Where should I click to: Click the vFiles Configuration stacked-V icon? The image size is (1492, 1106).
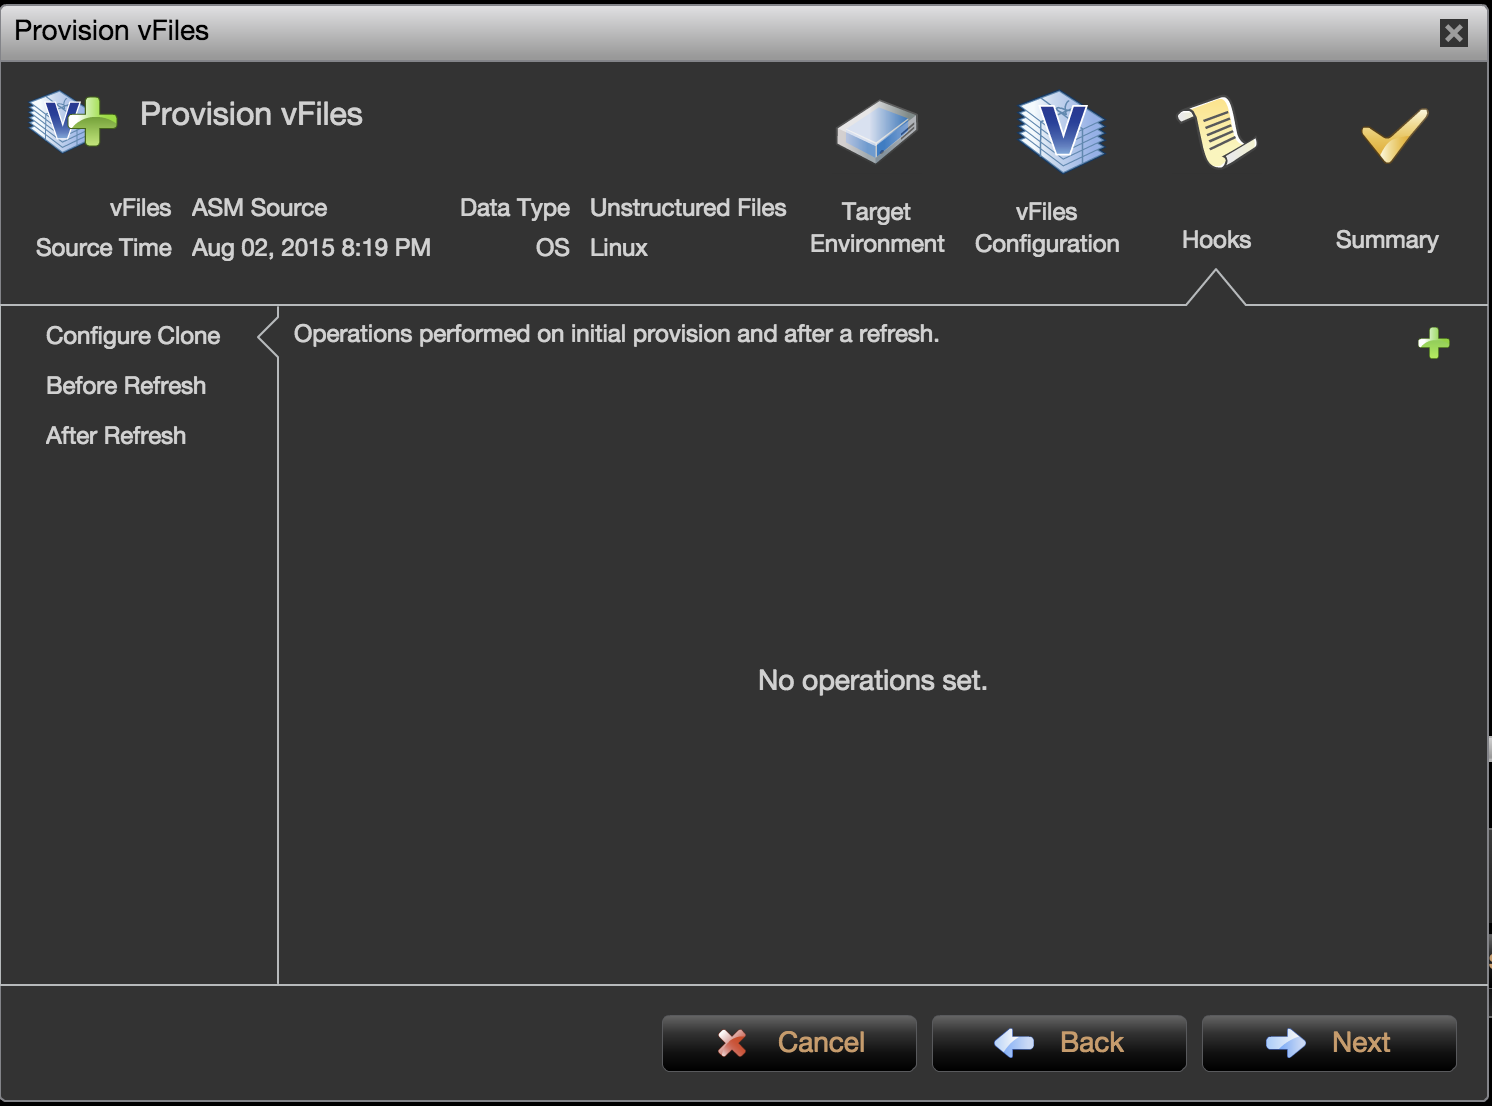tap(1061, 132)
